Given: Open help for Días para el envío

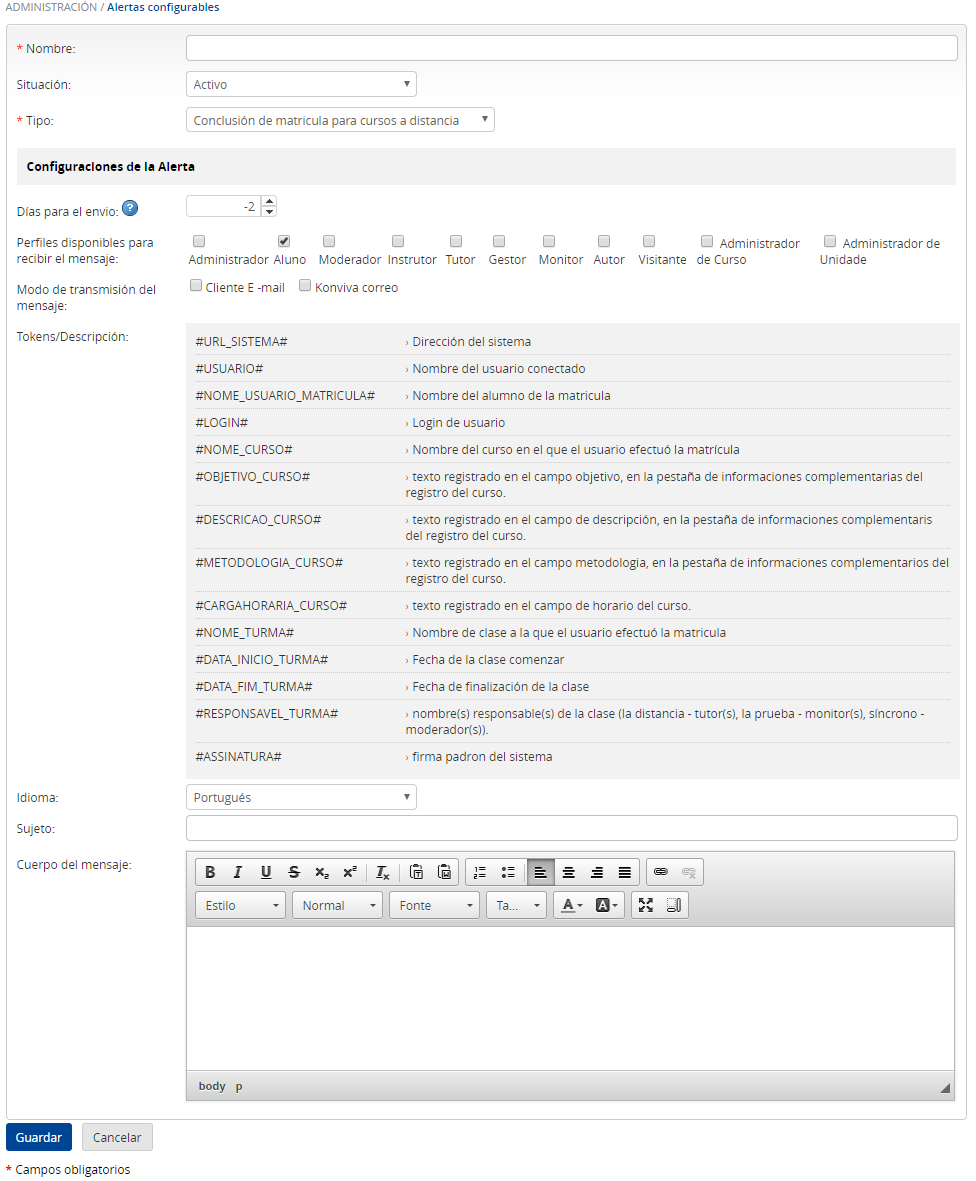Looking at the screenshot, I should (x=130, y=209).
